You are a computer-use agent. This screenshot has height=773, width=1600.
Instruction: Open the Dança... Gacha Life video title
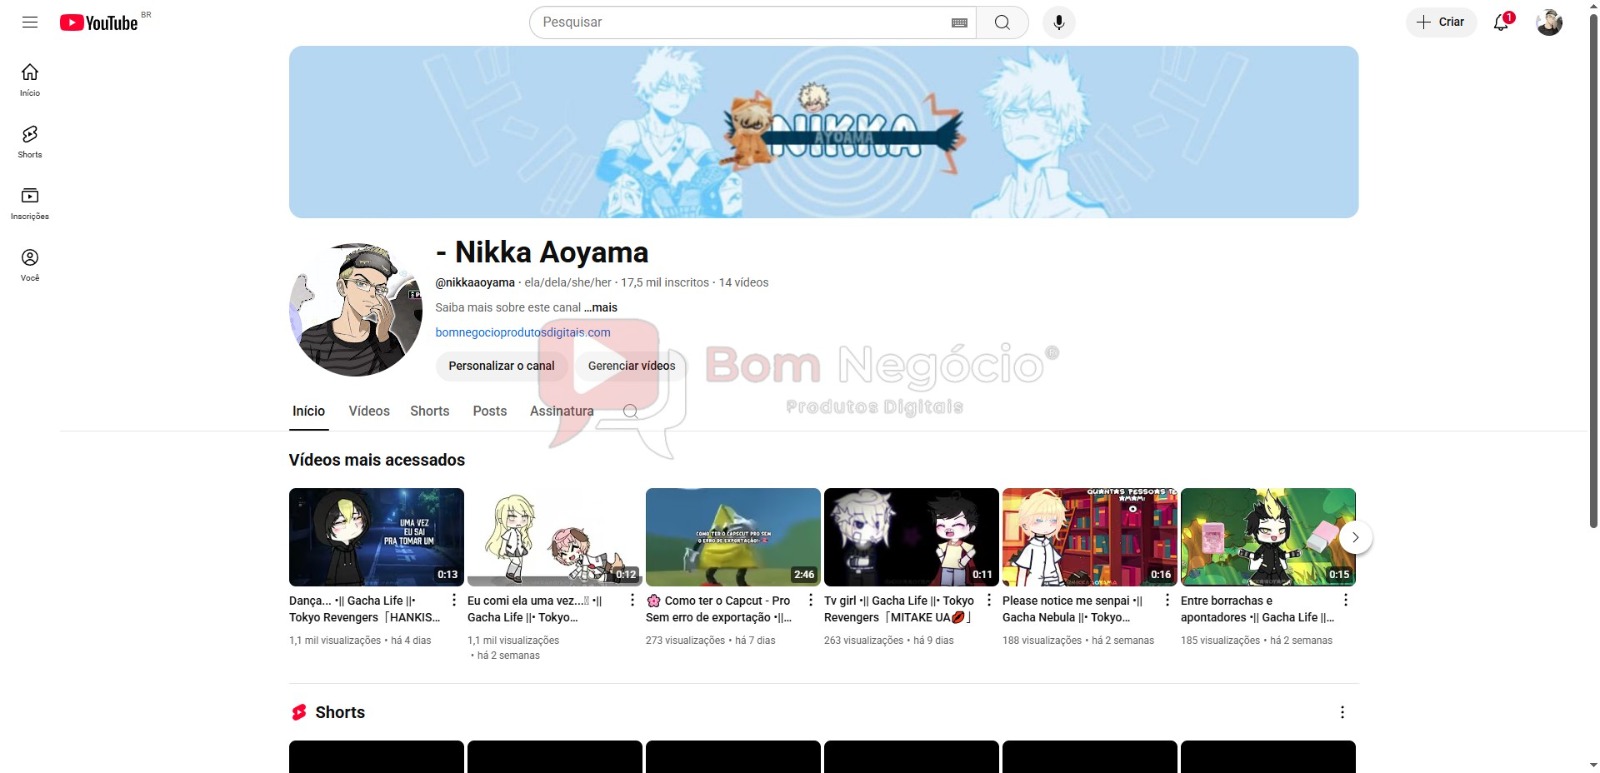(x=365, y=609)
